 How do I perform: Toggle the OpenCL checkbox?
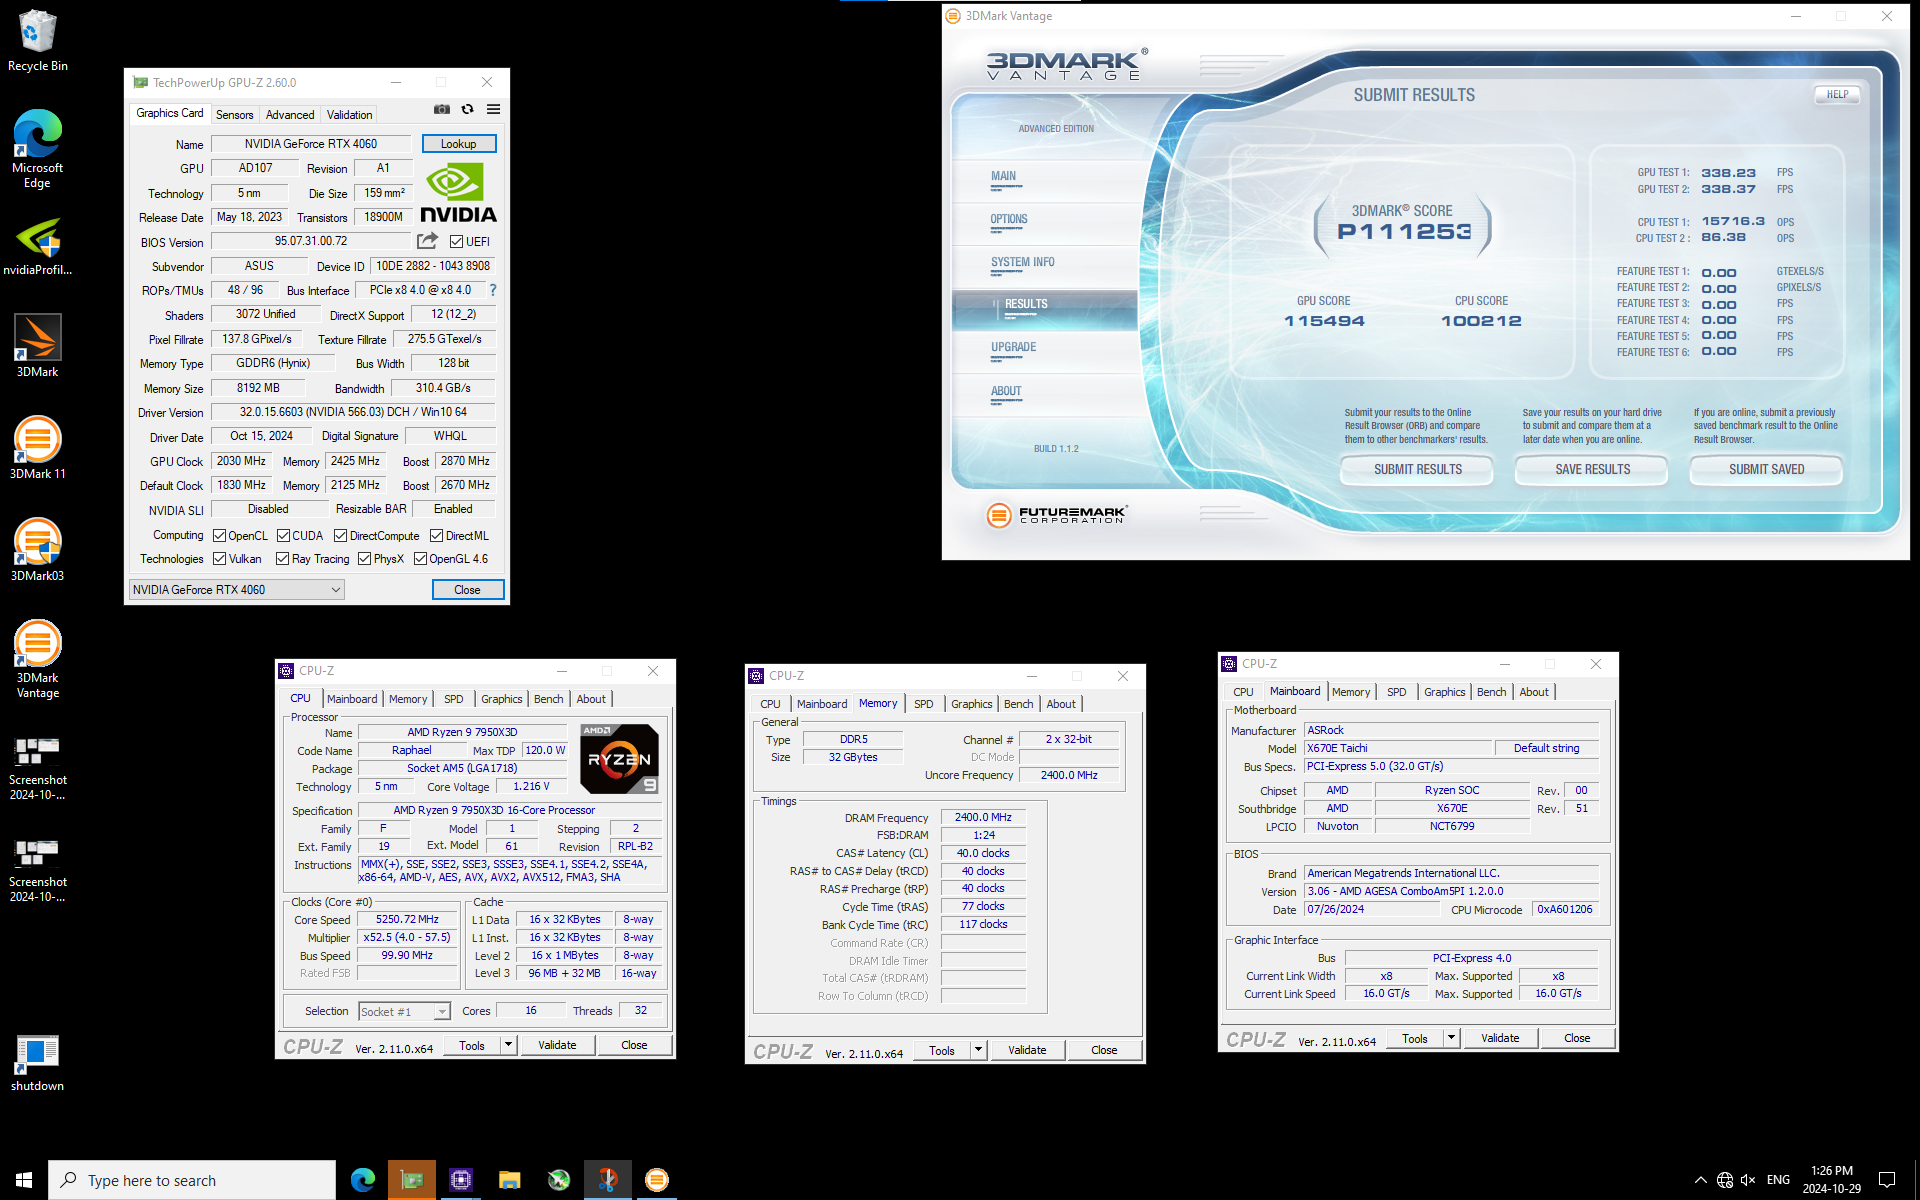point(219,536)
